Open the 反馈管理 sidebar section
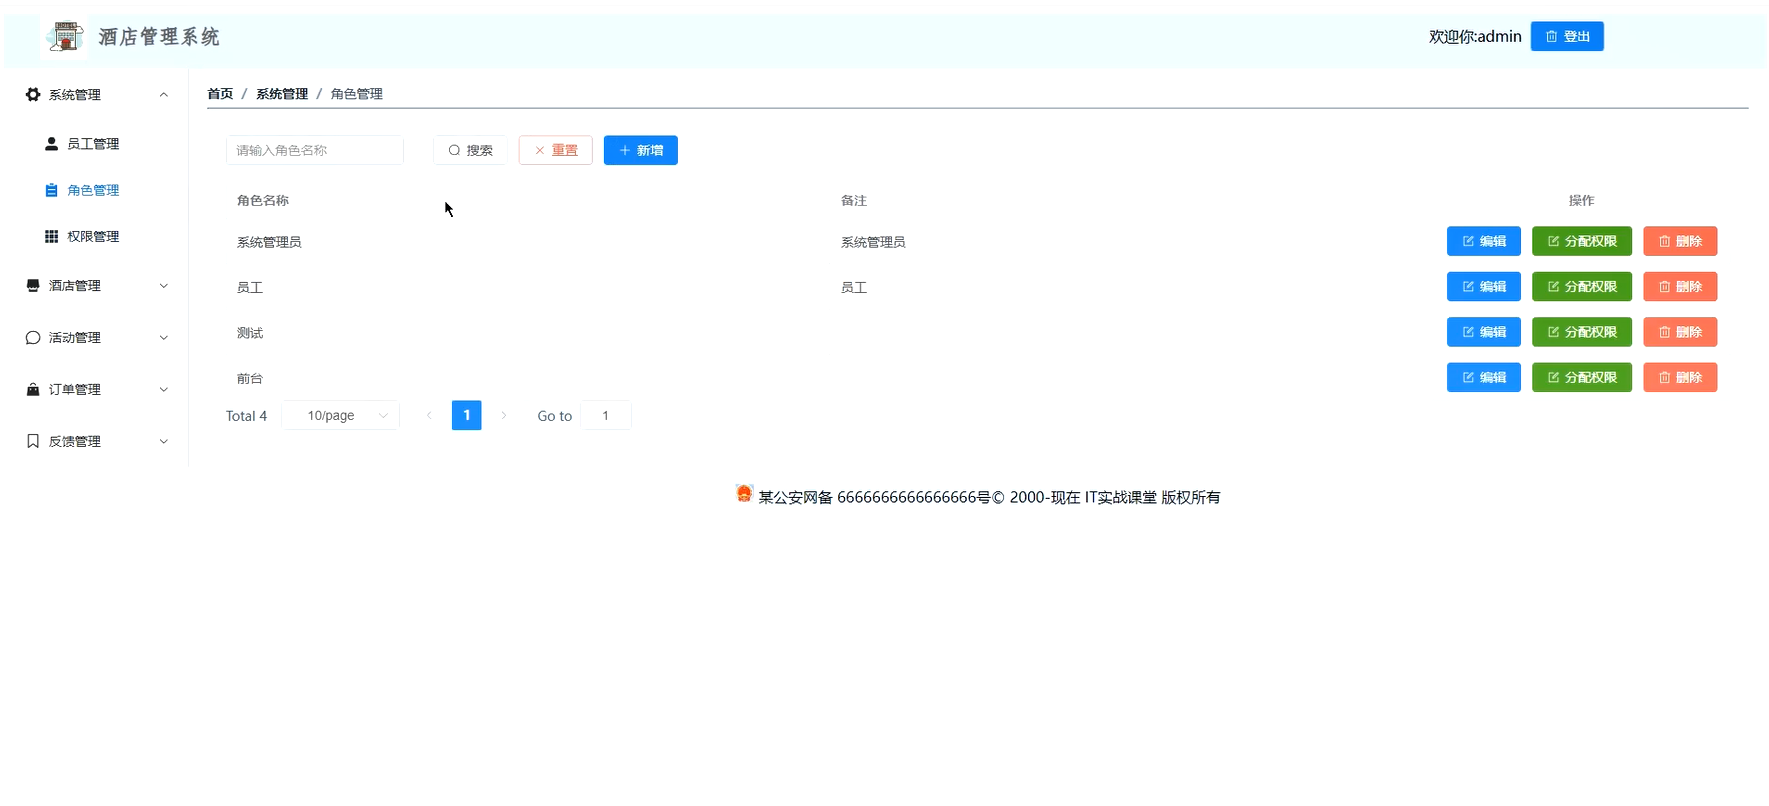 coord(96,441)
